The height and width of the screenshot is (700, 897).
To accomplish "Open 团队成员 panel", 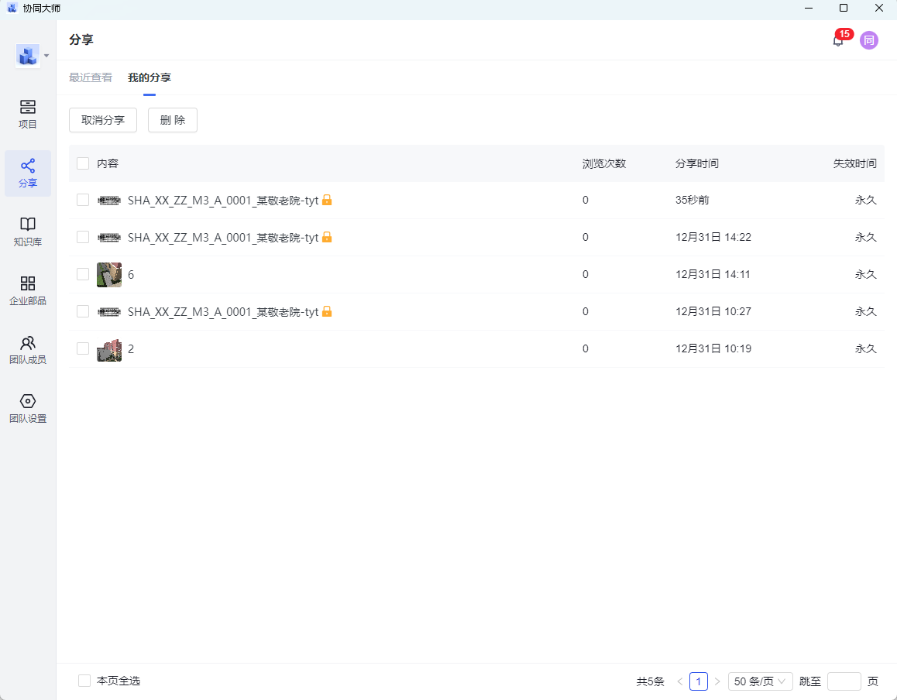I will tap(28, 350).
